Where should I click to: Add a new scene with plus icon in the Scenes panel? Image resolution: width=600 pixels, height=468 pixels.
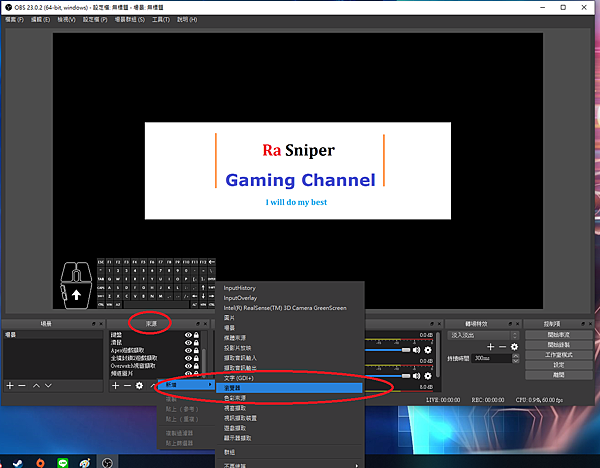click(x=10, y=385)
